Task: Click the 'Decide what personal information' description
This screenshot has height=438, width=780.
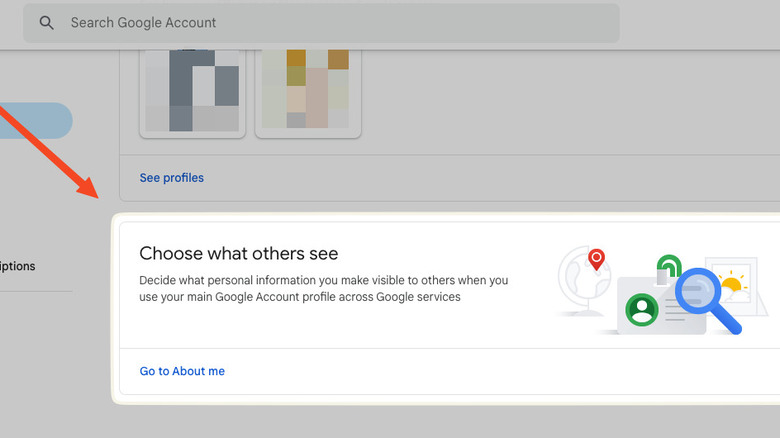Action: (323, 288)
